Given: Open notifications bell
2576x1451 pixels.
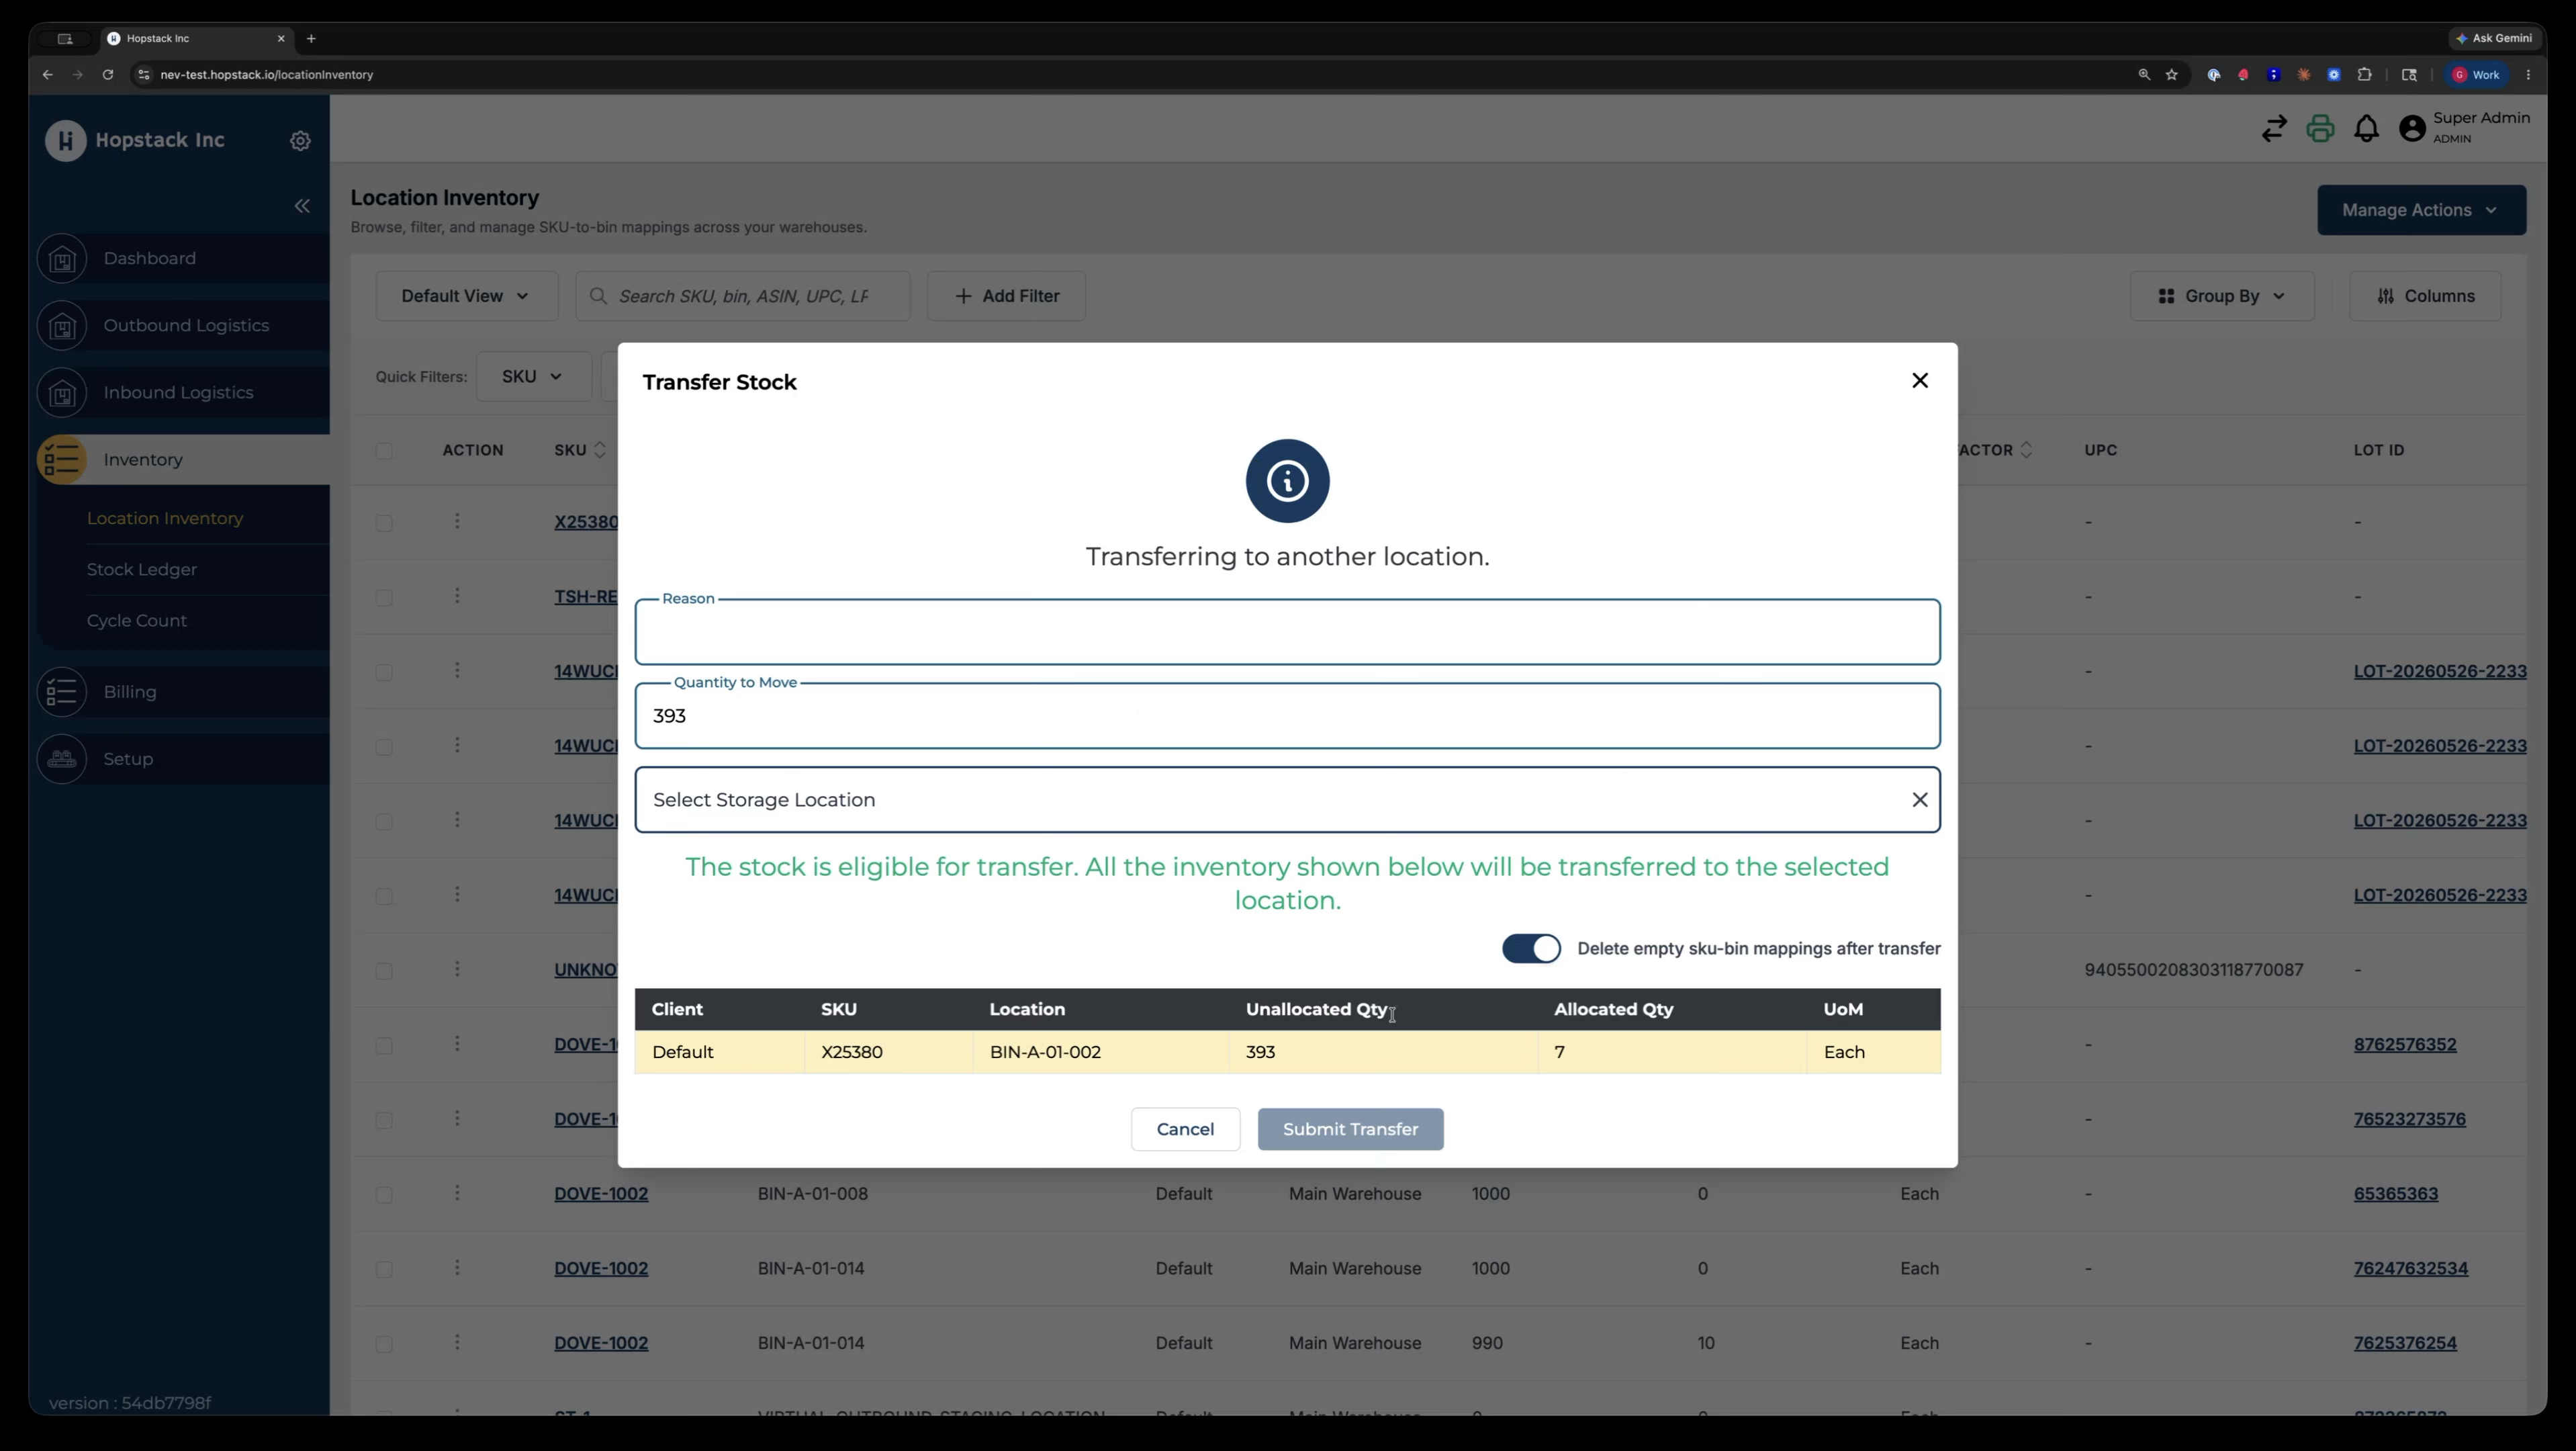Looking at the screenshot, I should click(2366, 129).
